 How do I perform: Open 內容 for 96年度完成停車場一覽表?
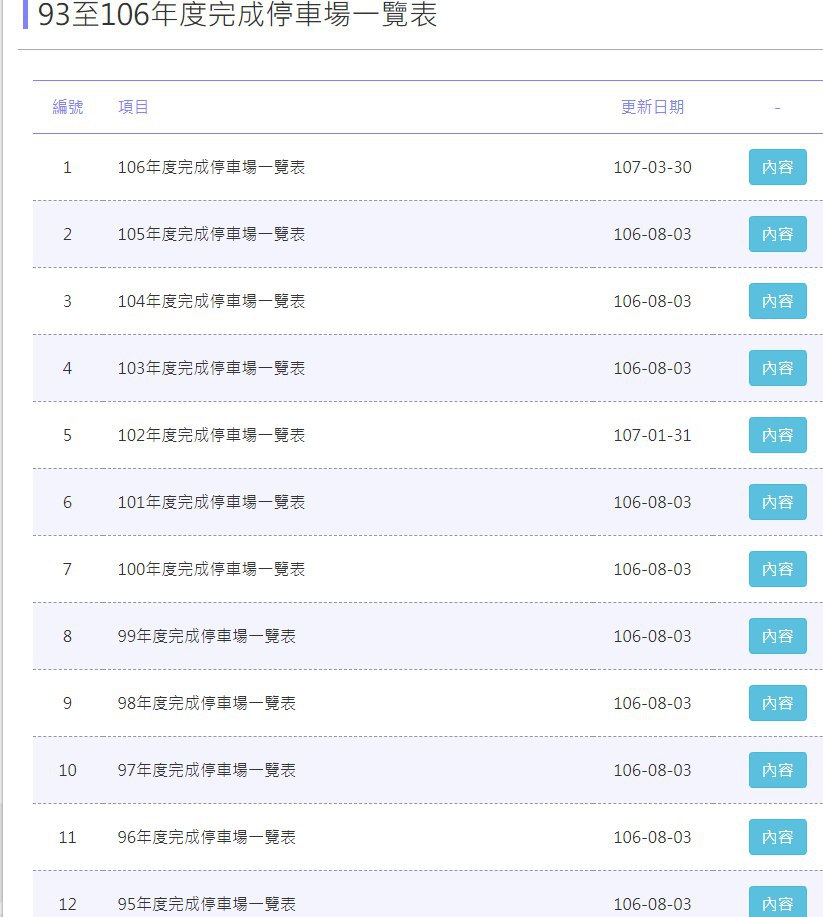[x=777, y=837]
